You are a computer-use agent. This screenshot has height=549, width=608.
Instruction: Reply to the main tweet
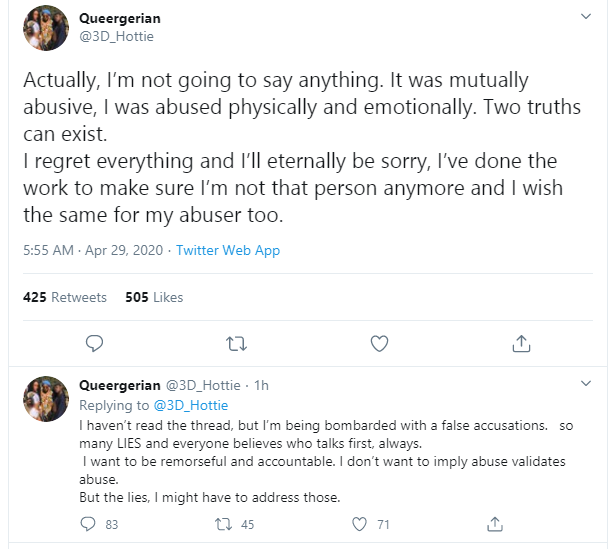pos(95,344)
